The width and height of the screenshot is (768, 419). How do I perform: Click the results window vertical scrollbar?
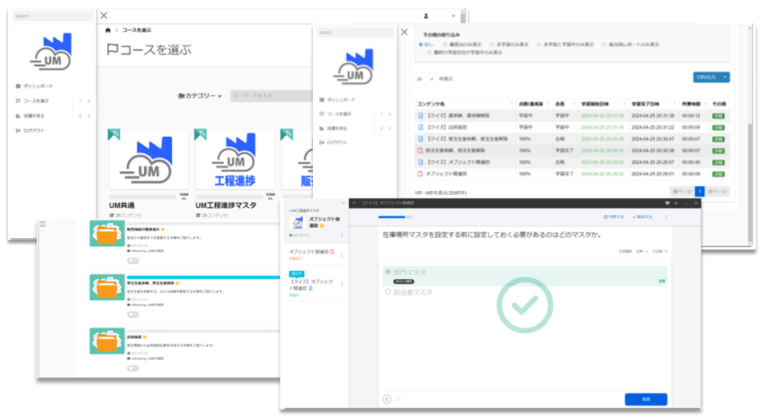tap(750, 184)
